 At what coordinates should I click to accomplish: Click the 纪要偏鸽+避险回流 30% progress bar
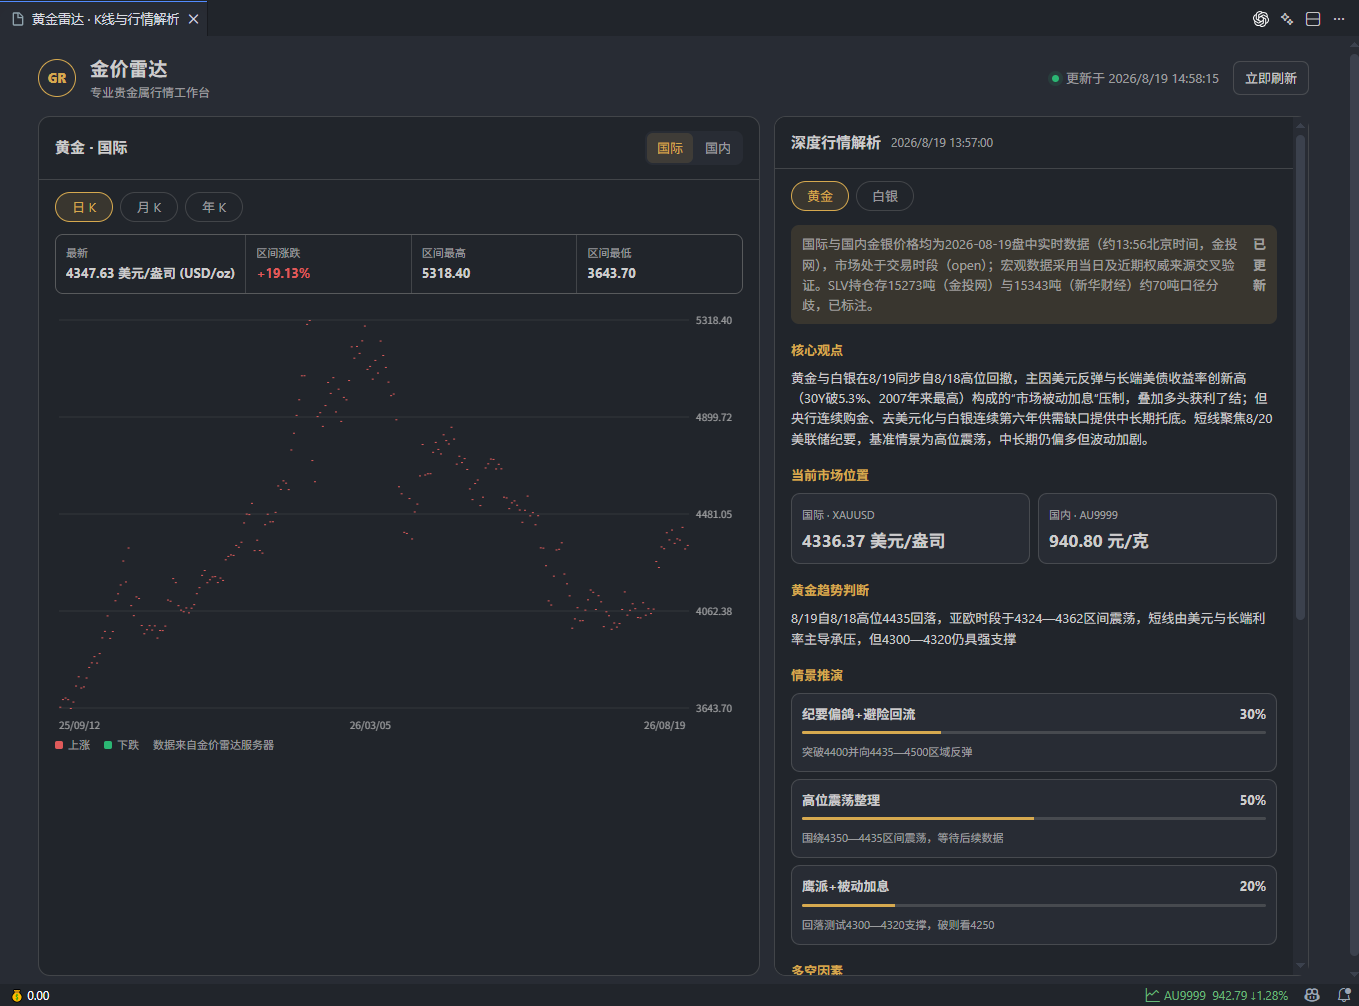coord(1034,732)
